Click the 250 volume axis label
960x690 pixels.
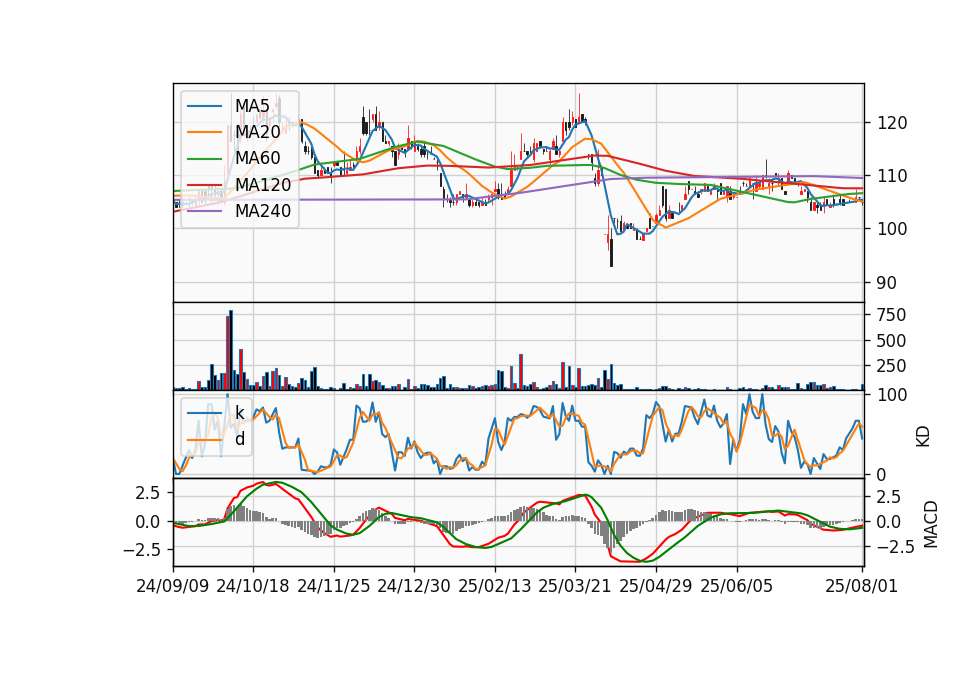pyautogui.click(x=891, y=366)
